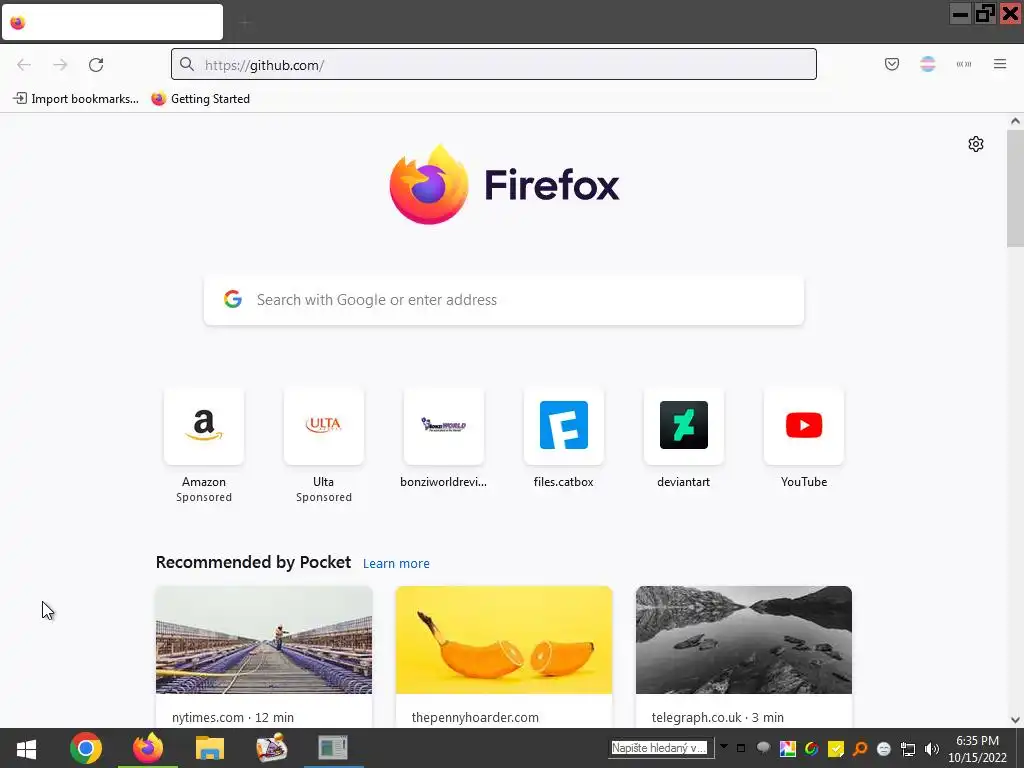1024x768 pixels.
Task: Click Import bookmarks in the bookmarks toolbar
Action: click(x=76, y=99)
